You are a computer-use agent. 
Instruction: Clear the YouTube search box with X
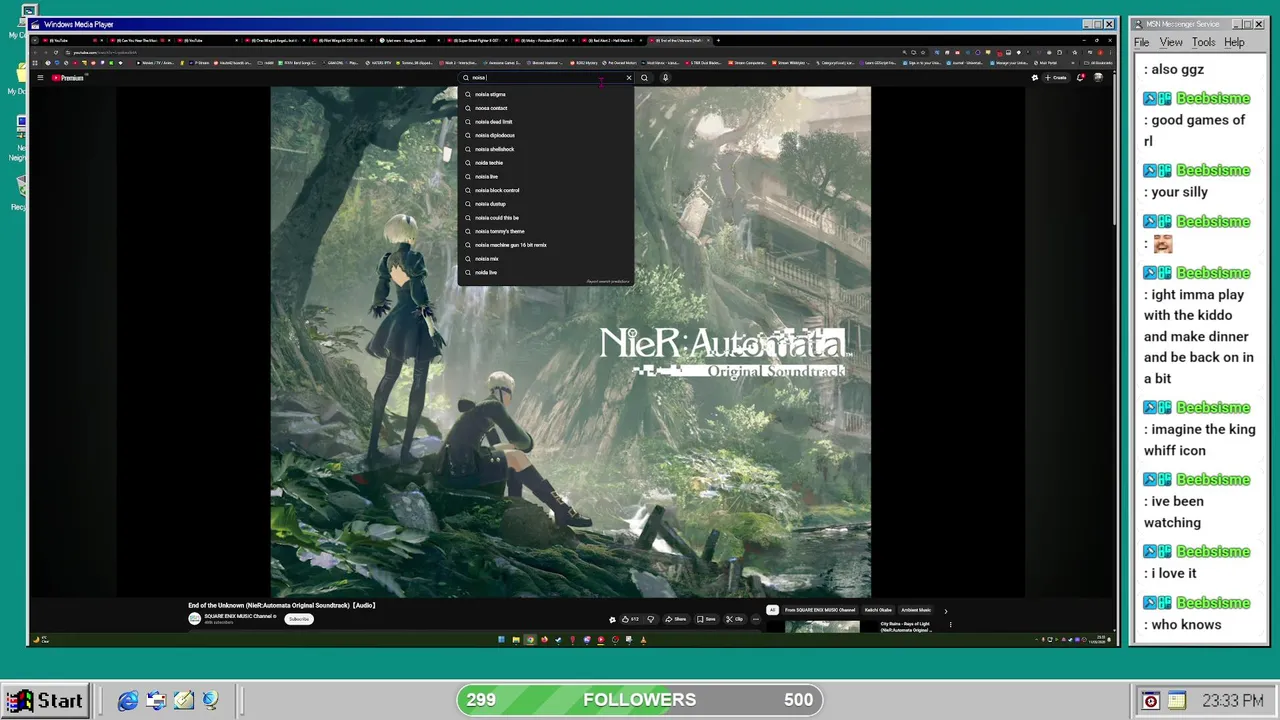629,78
